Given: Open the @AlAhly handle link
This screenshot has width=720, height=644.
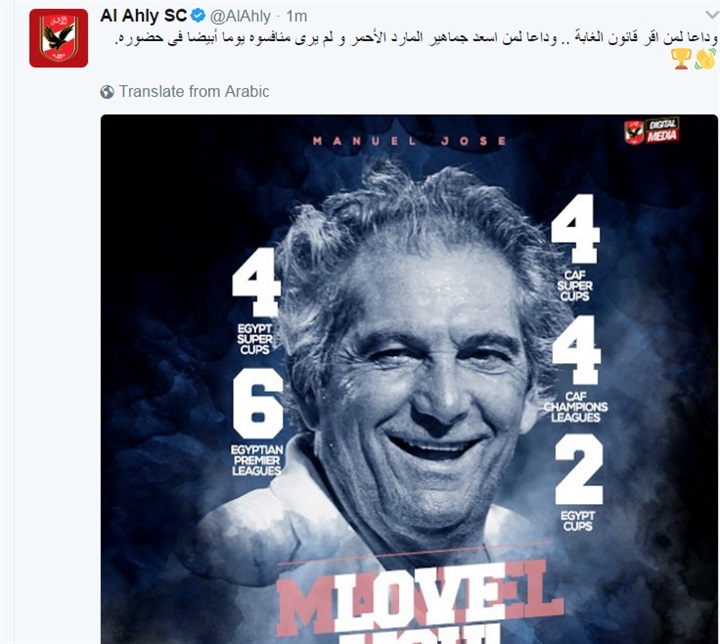Looking at the screenshot, I should 240,17.
